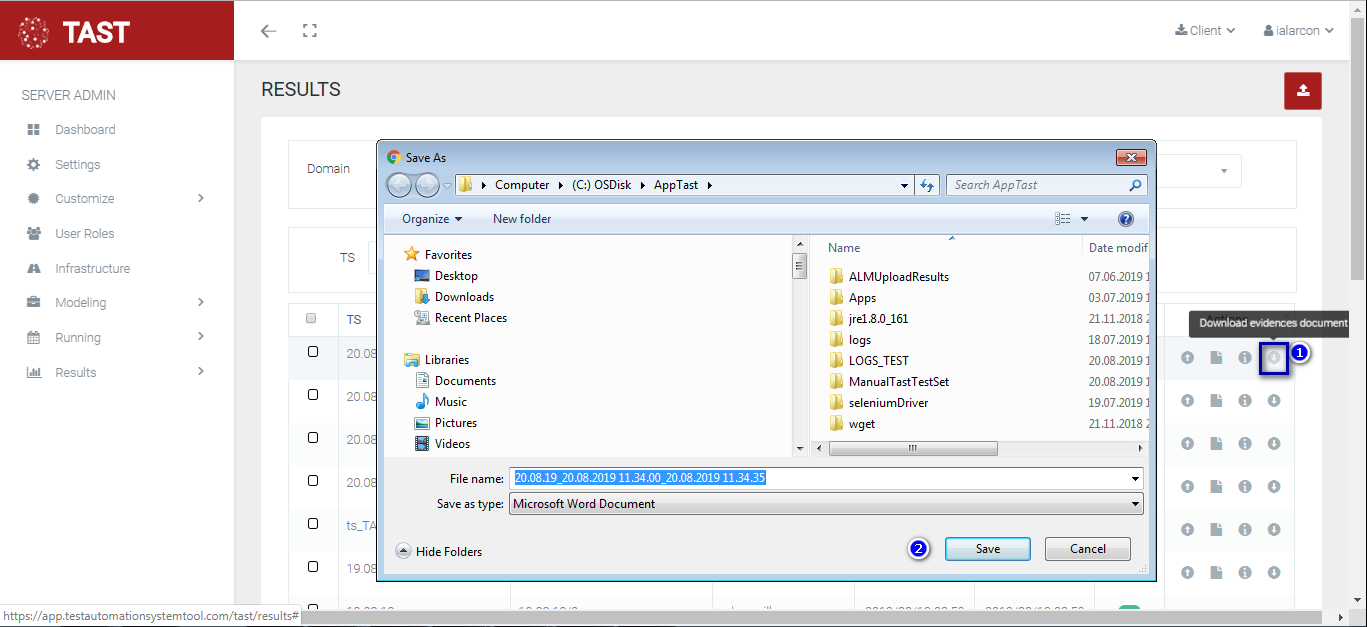
Task: Tick the checkbox of the first results row
Action: coord(313,352)
